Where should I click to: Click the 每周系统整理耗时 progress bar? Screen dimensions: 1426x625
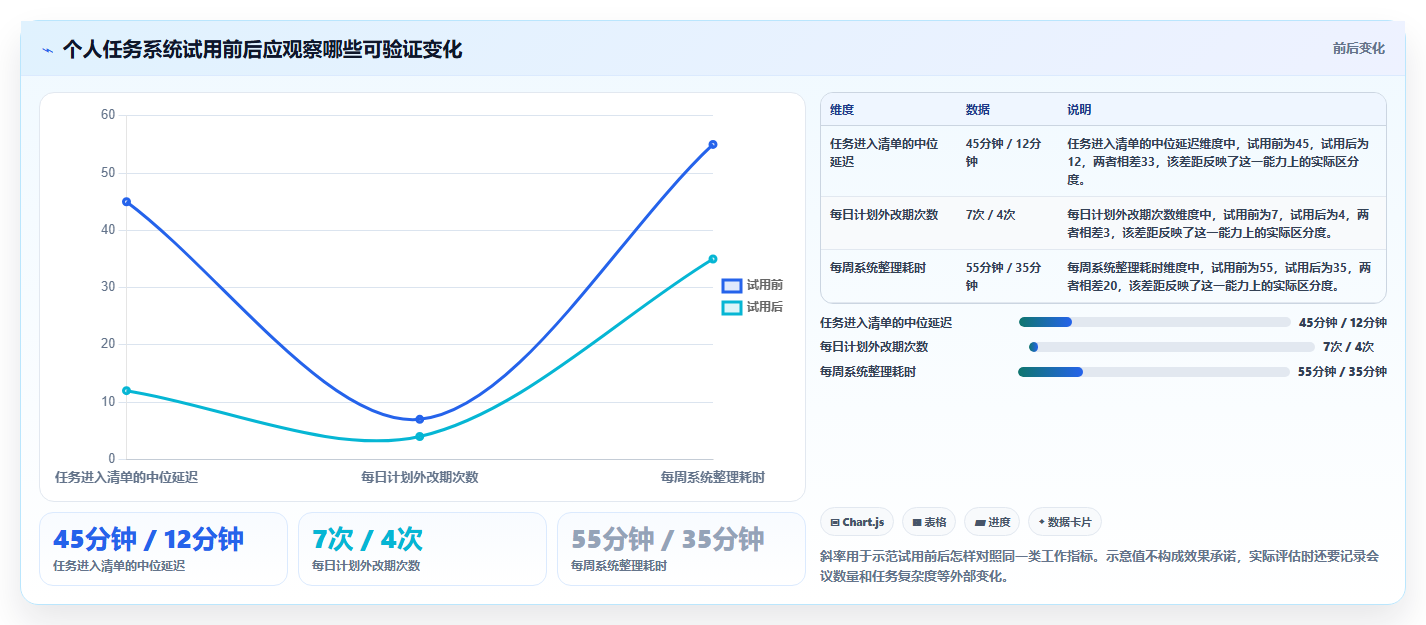tap(1153, 372)
